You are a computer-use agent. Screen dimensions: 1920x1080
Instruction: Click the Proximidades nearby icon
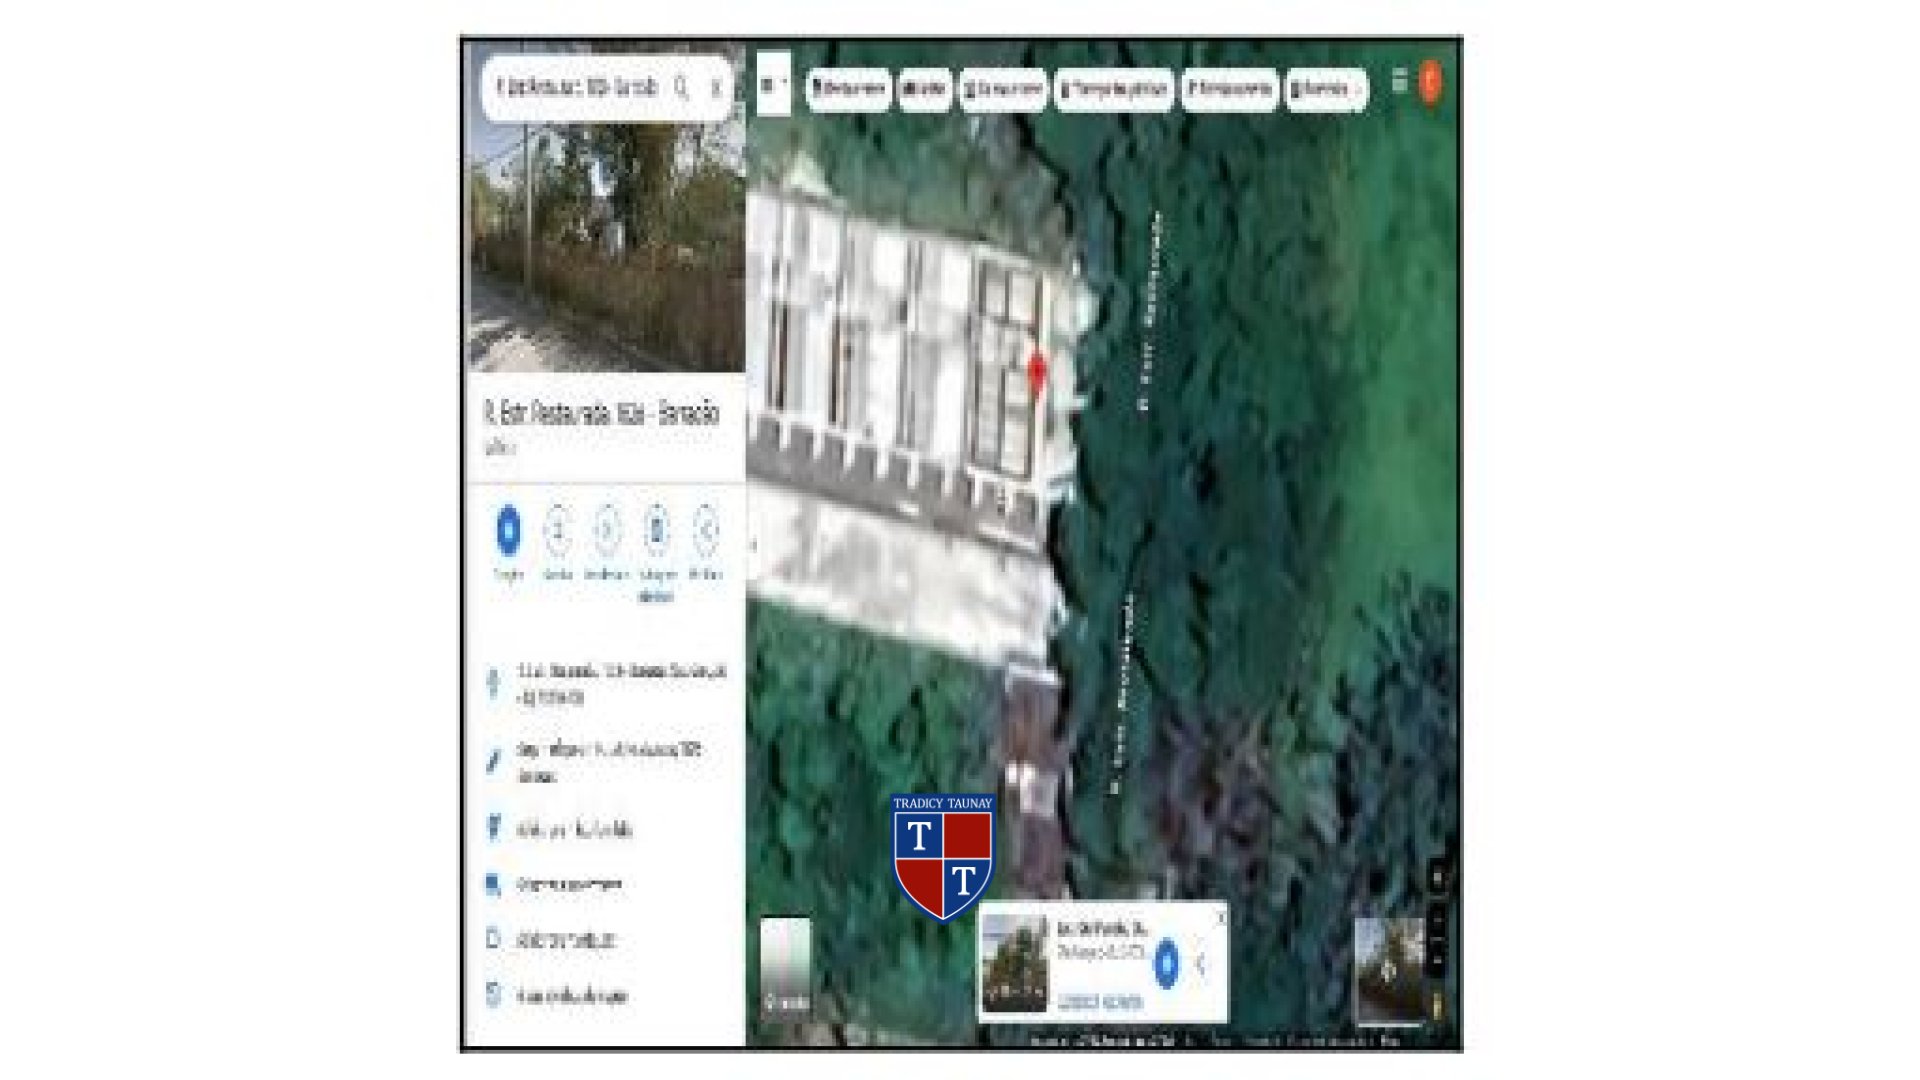pos(606,530)
